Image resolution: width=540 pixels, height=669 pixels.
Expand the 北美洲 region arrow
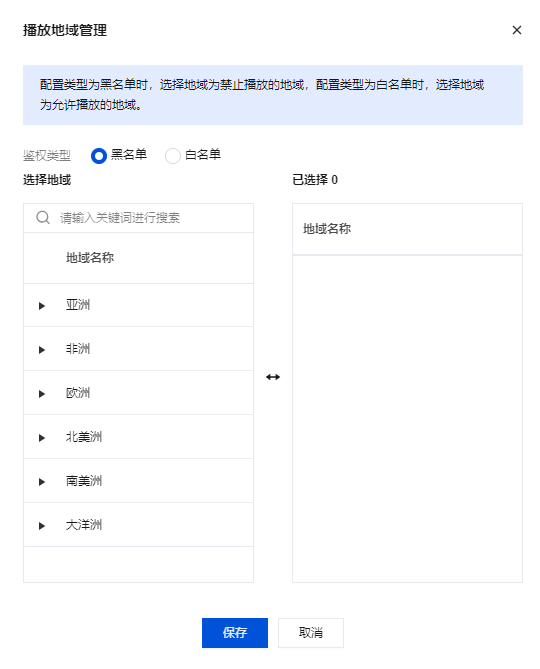(42, 438)
